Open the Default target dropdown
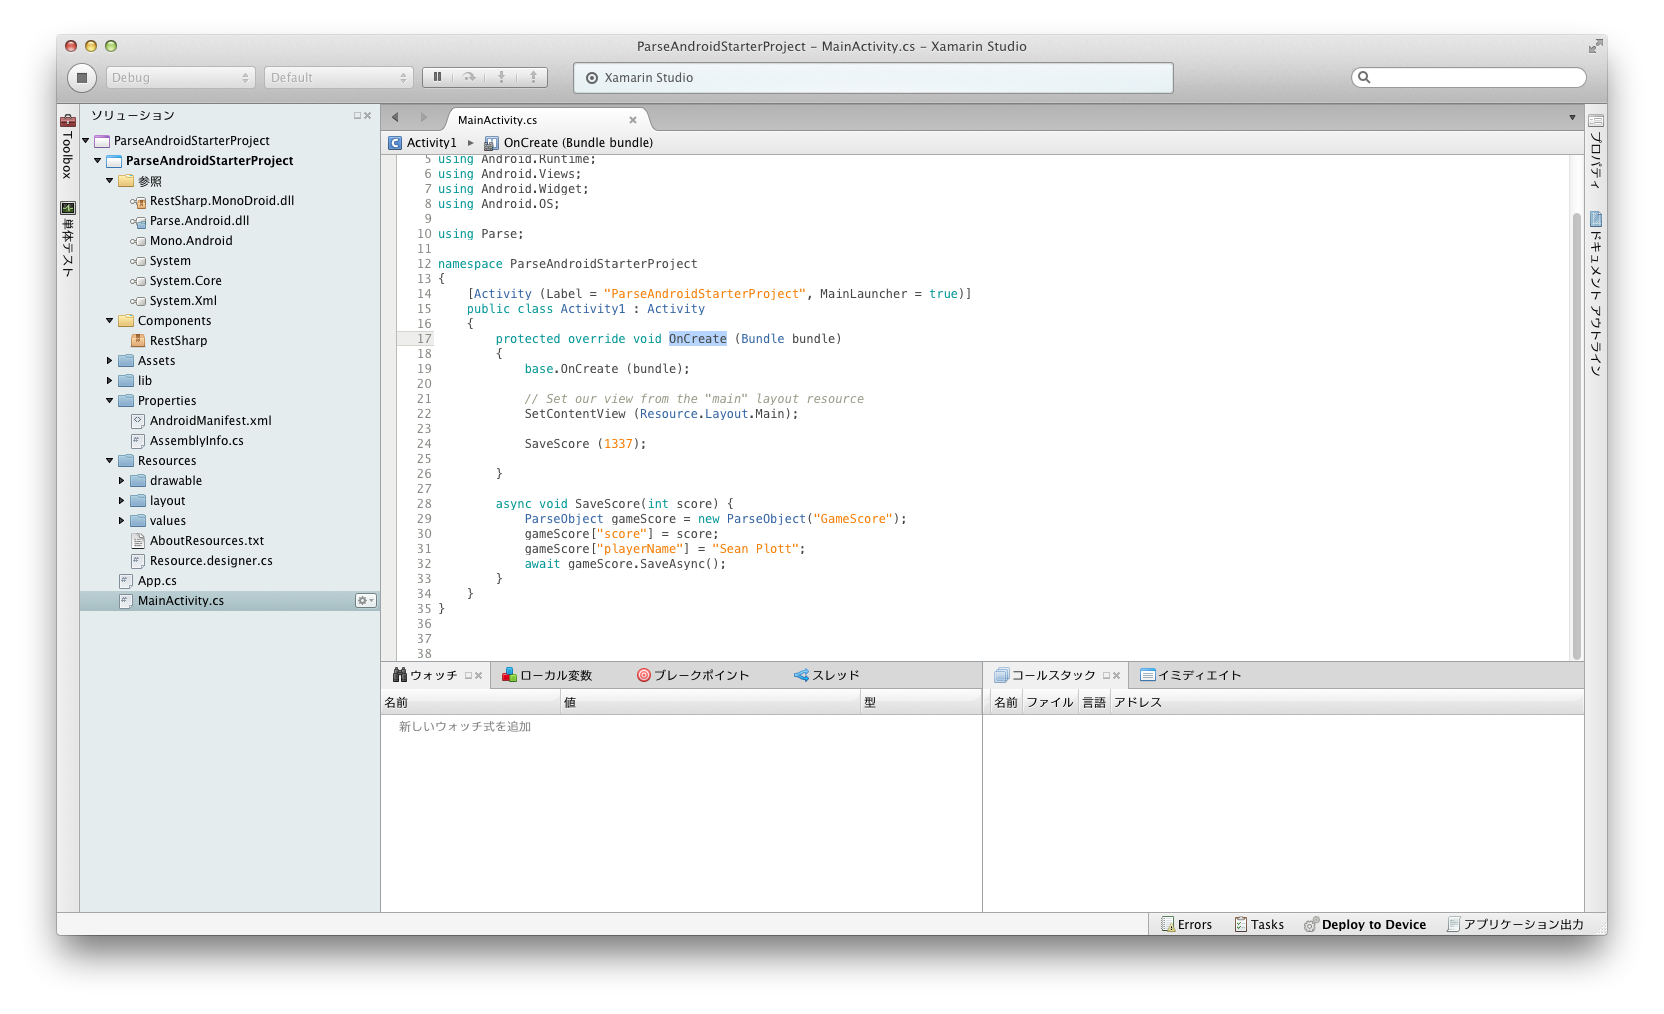This screenshot has height=1014, width=1664. (x=339, y=77)
